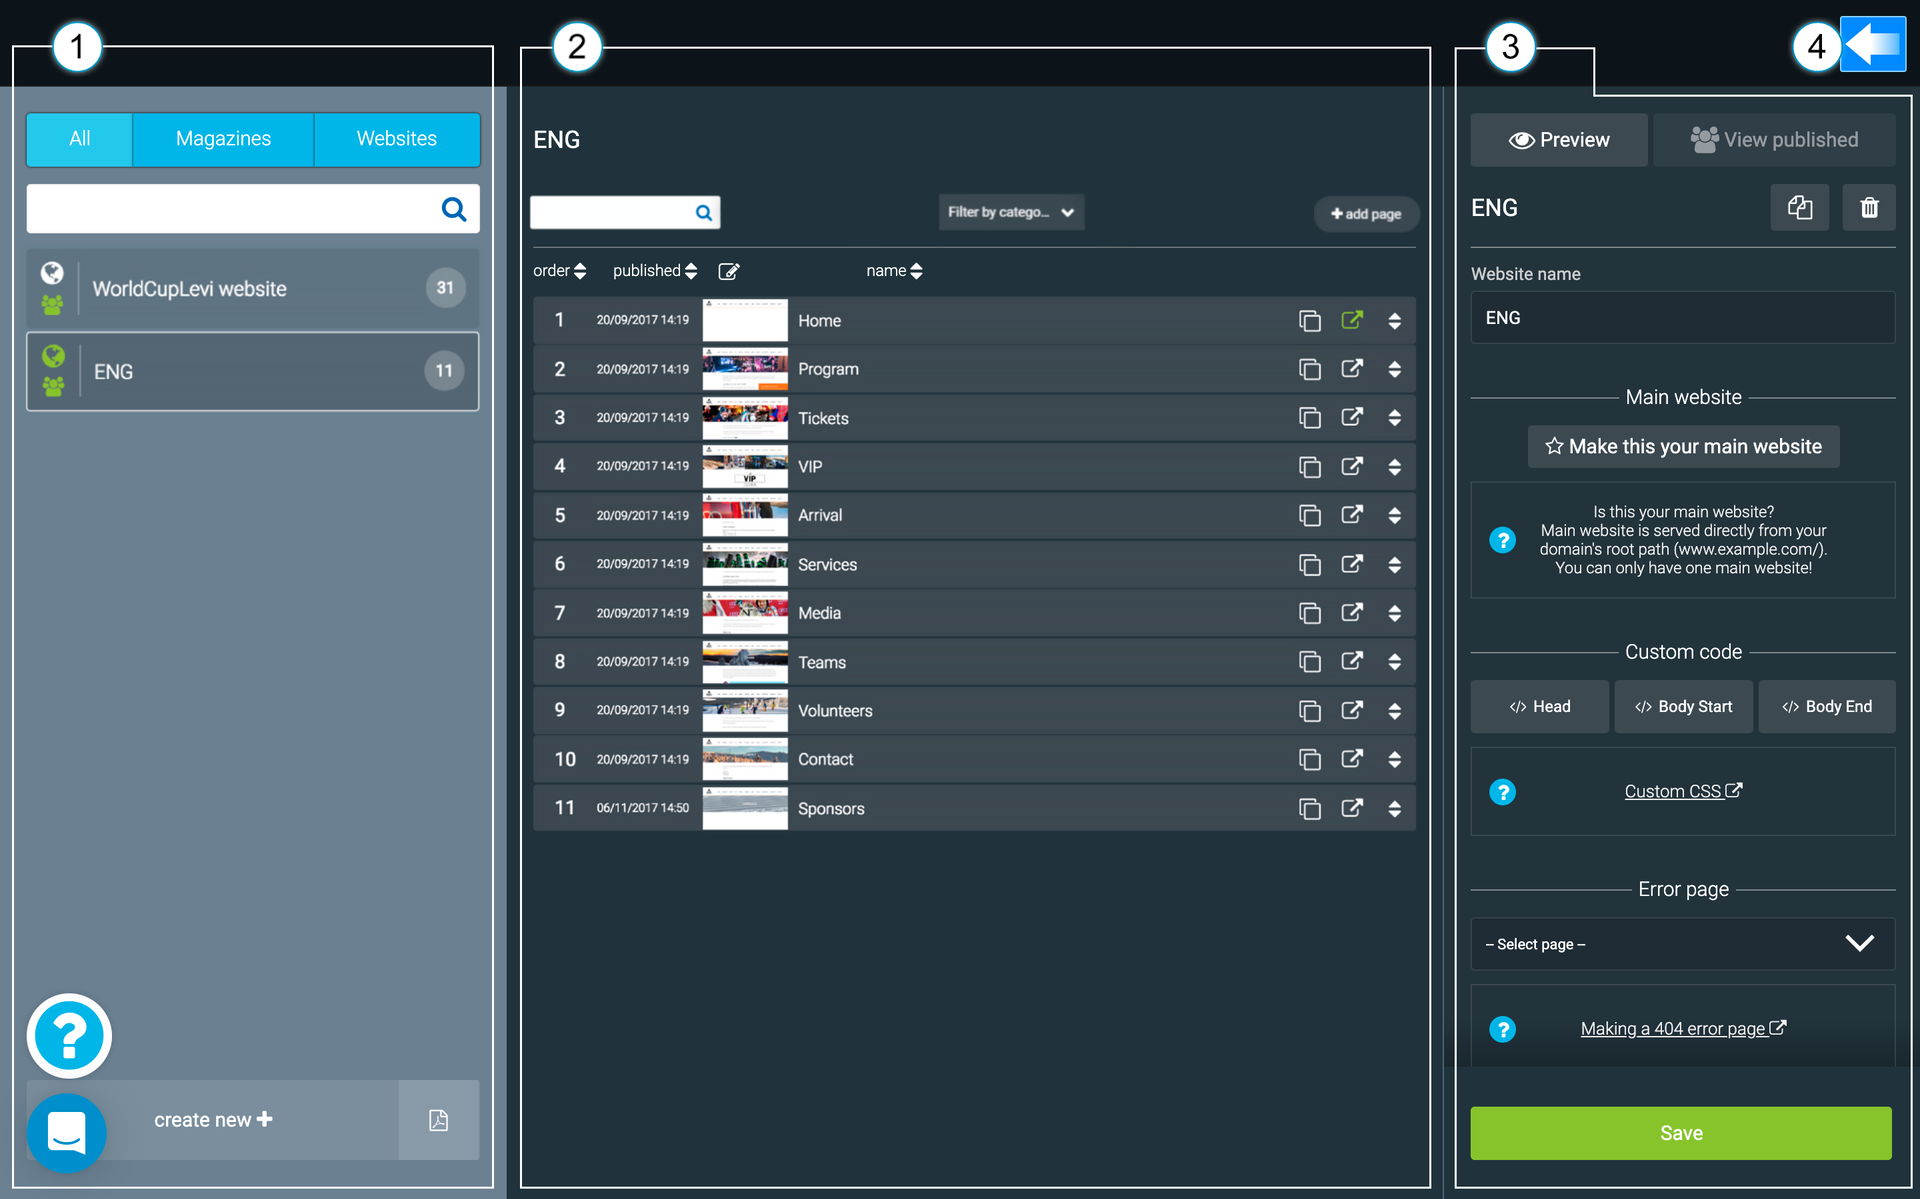
Task: Export the website list as PDF
Action: 438,1120
